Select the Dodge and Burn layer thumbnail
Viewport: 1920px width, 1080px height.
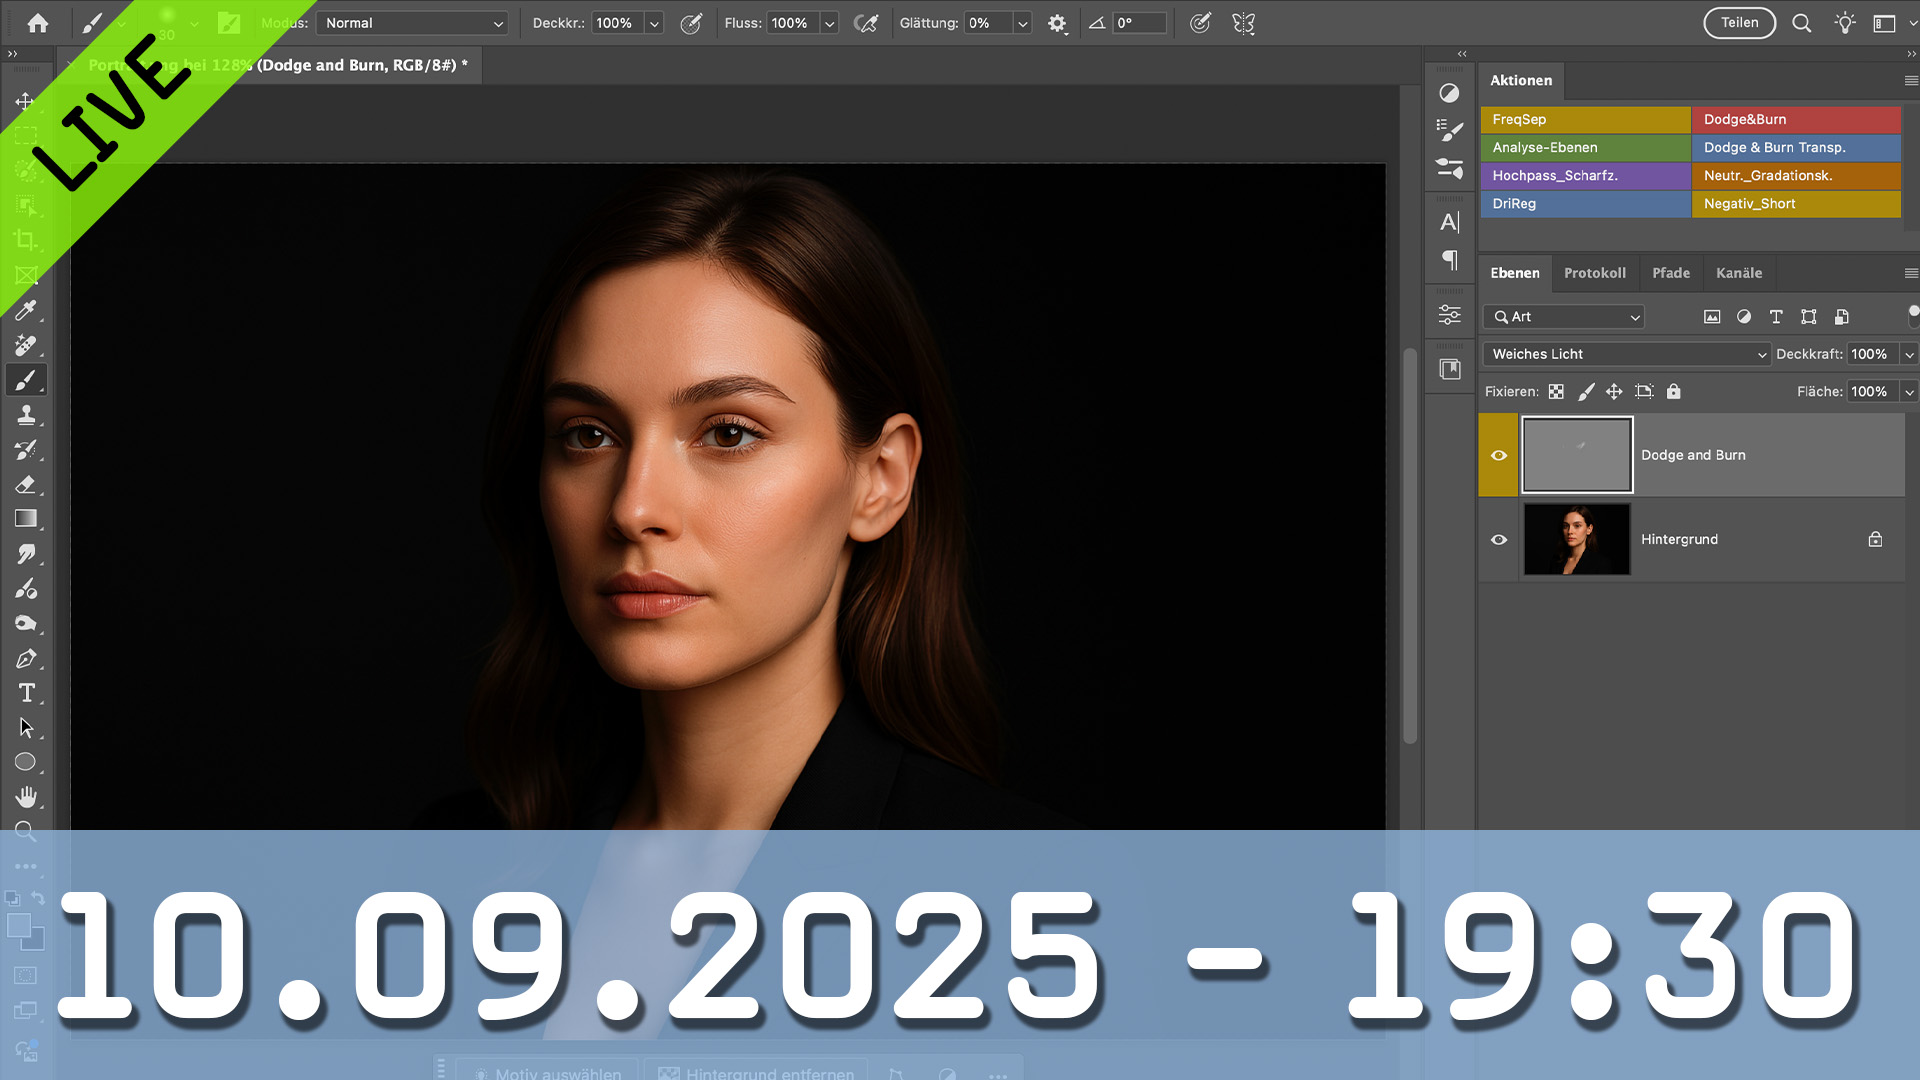click(1577, 455)
